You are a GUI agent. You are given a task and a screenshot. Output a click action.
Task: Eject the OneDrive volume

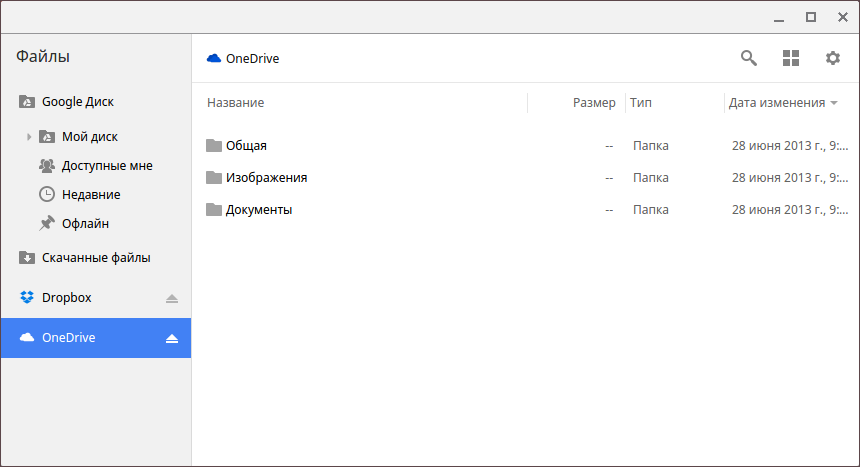coord(172,338)
